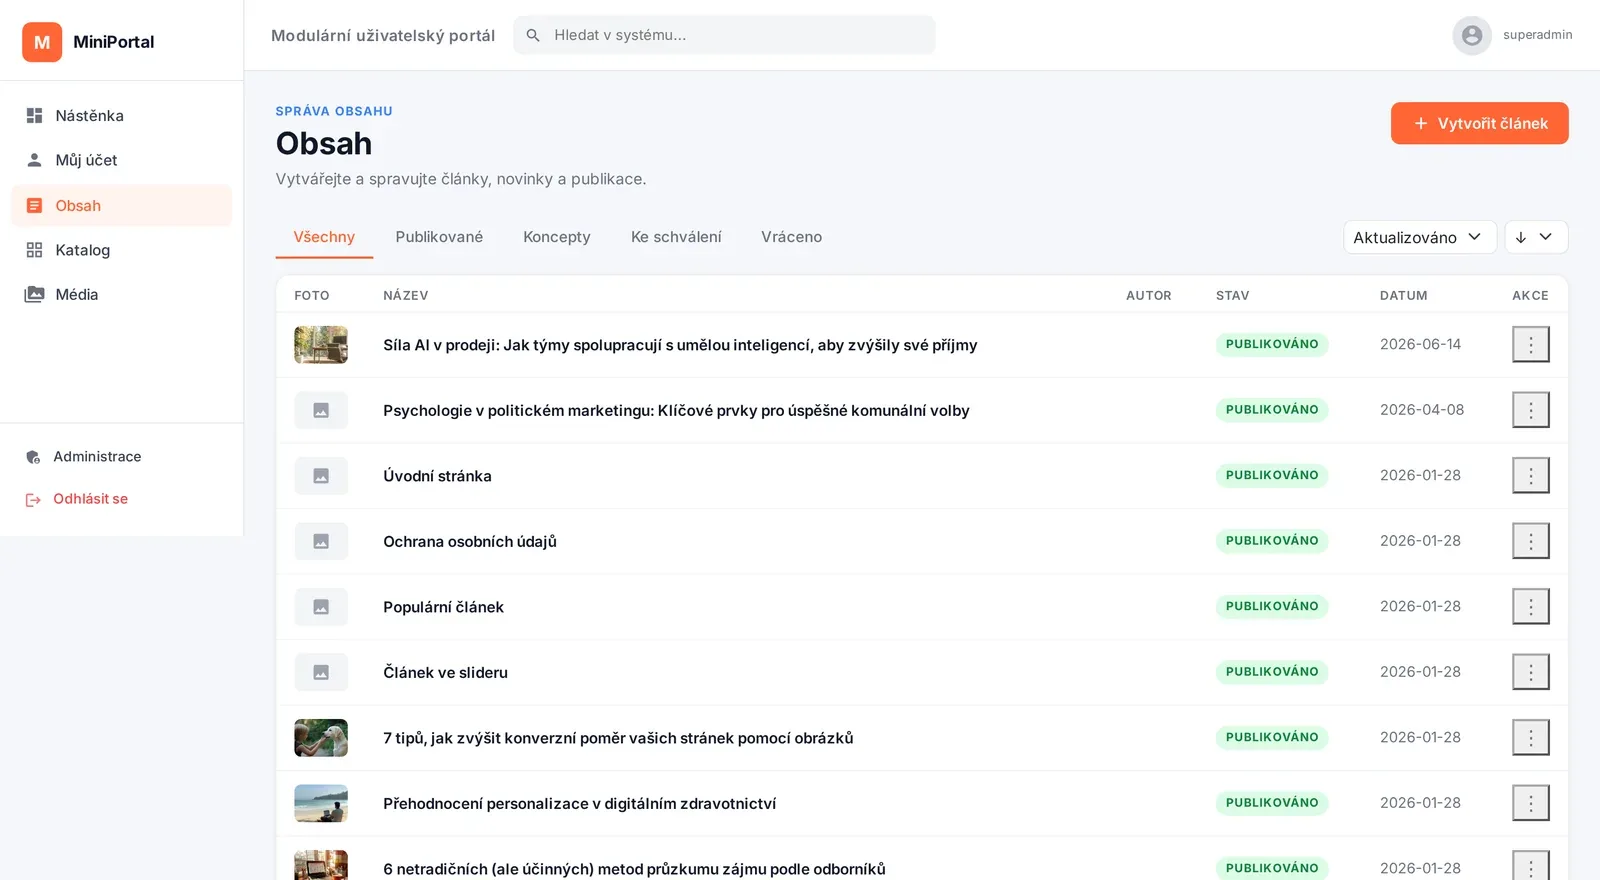This screenshot has height=880, width=1600.
Task: Click beach thumbnail of Přehodnocení personalizace article
Action: (x=321, y=803)
